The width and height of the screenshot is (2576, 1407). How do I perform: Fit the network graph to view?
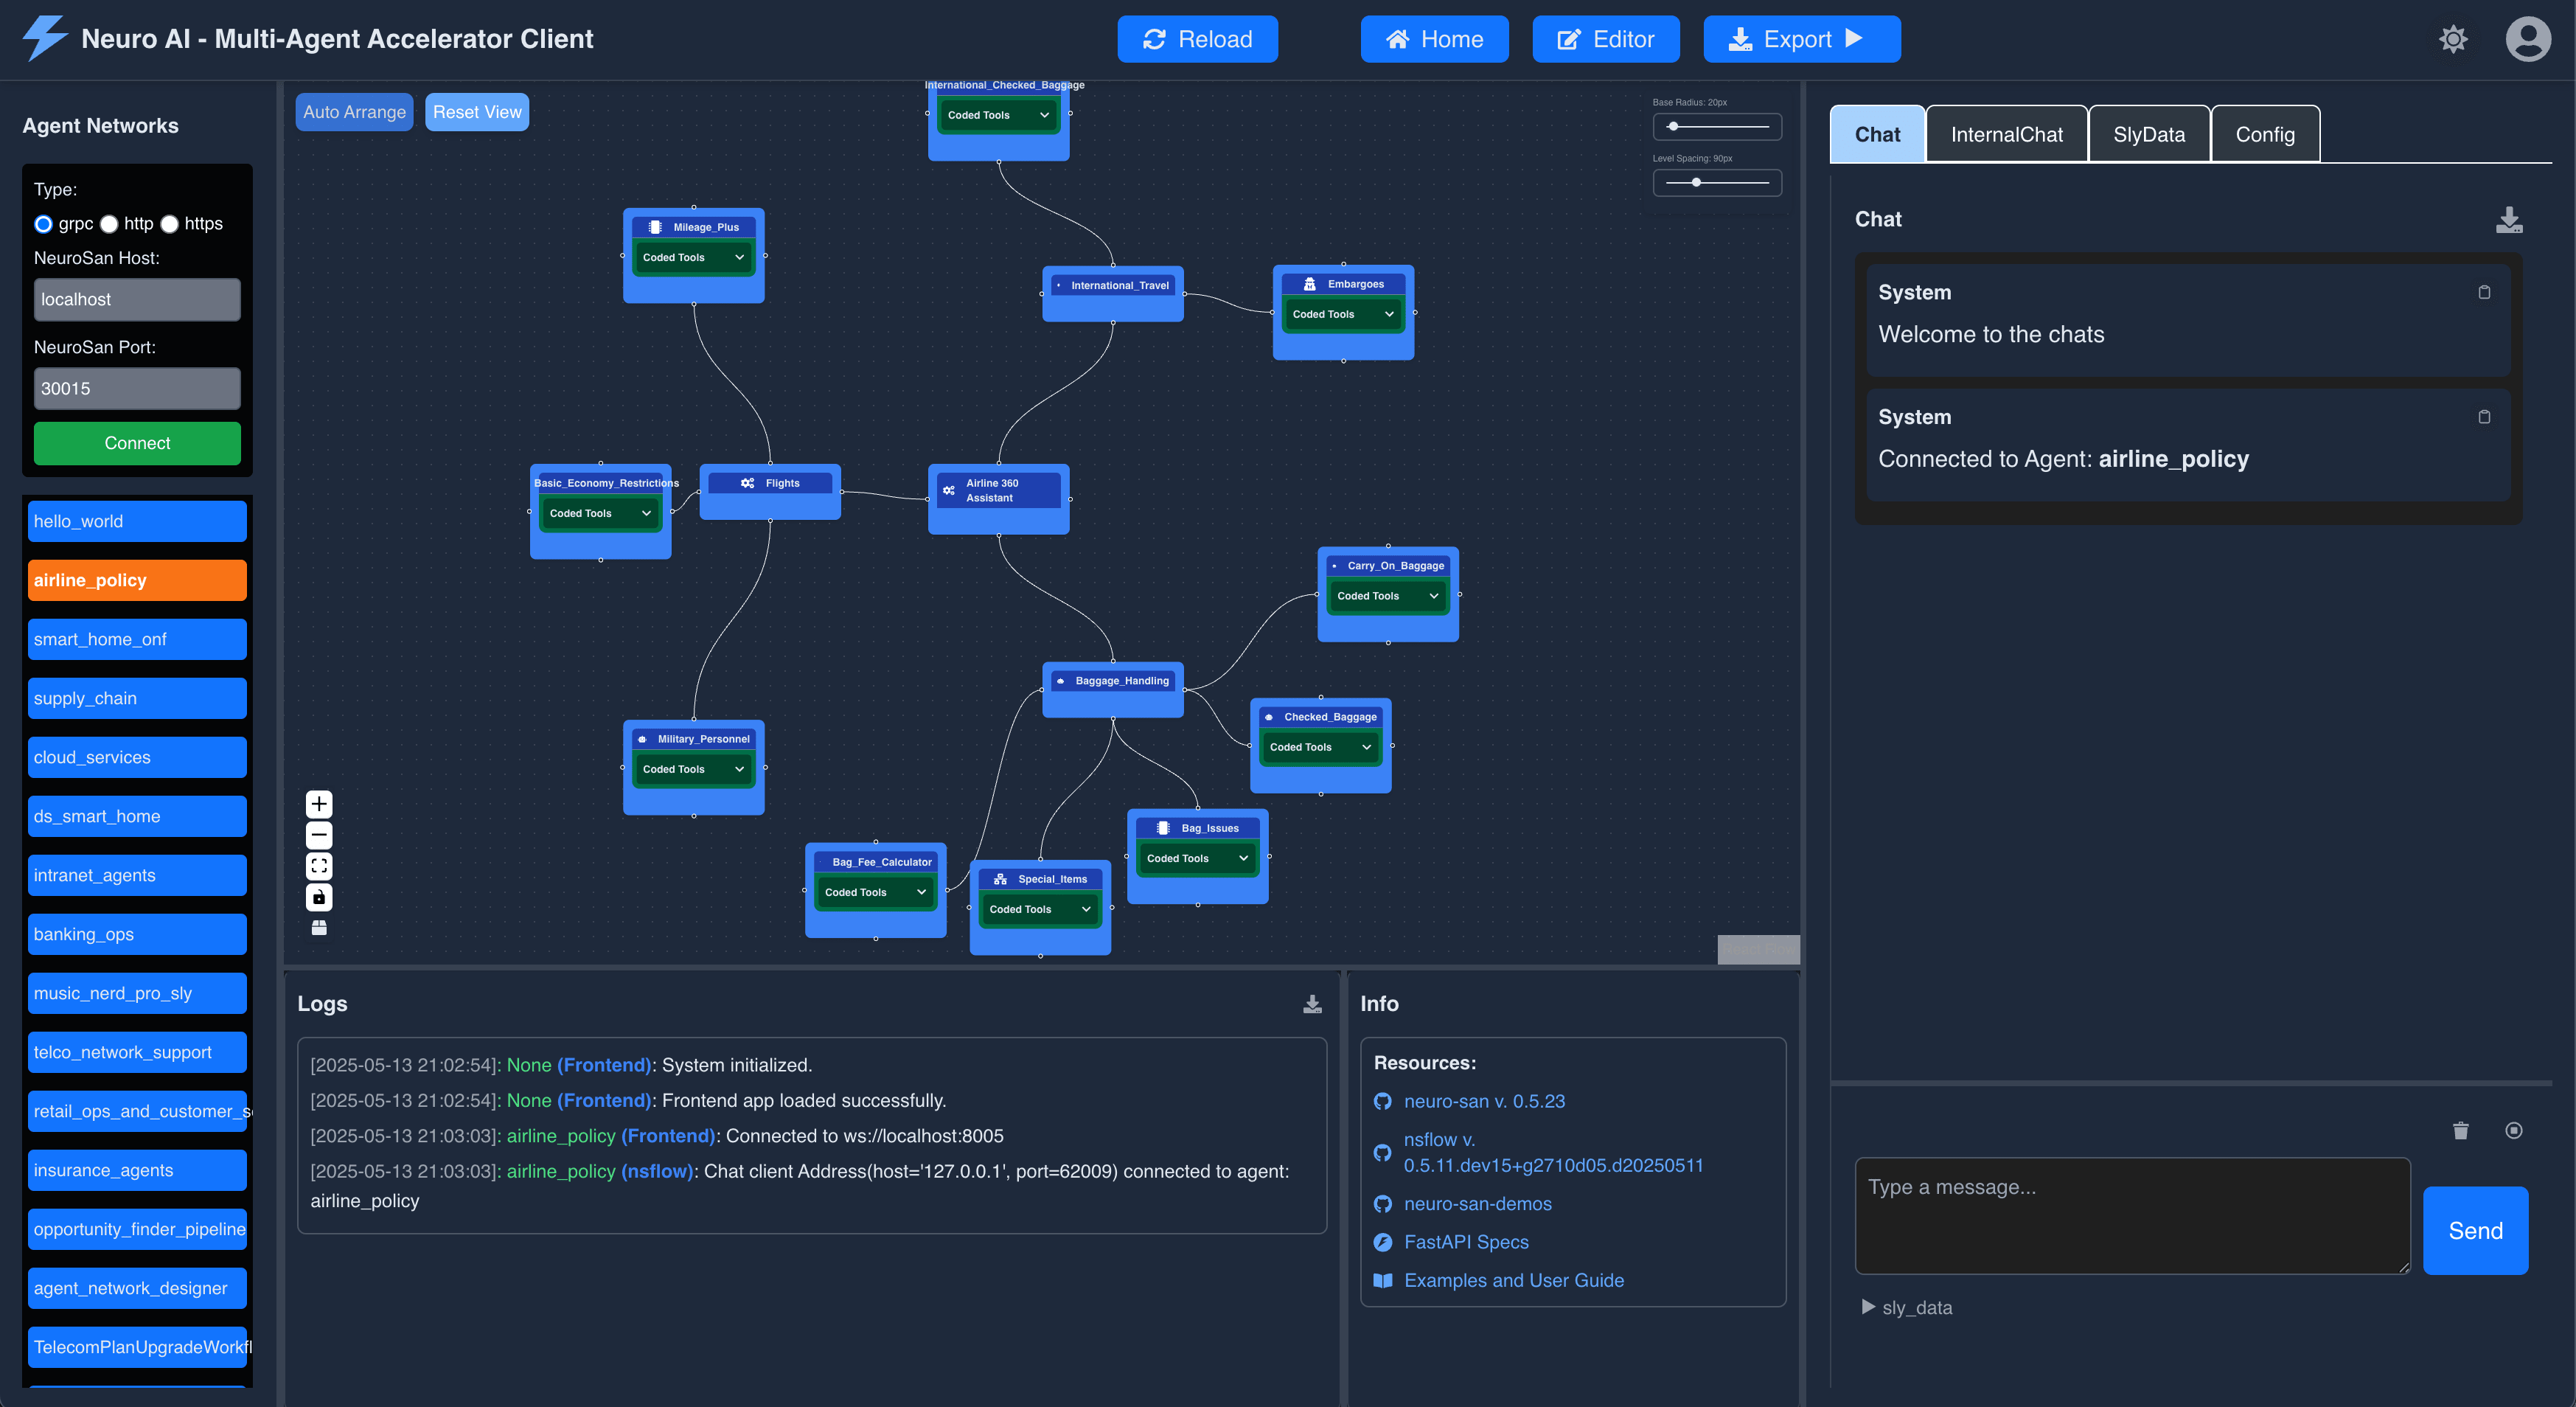point(319,866)
